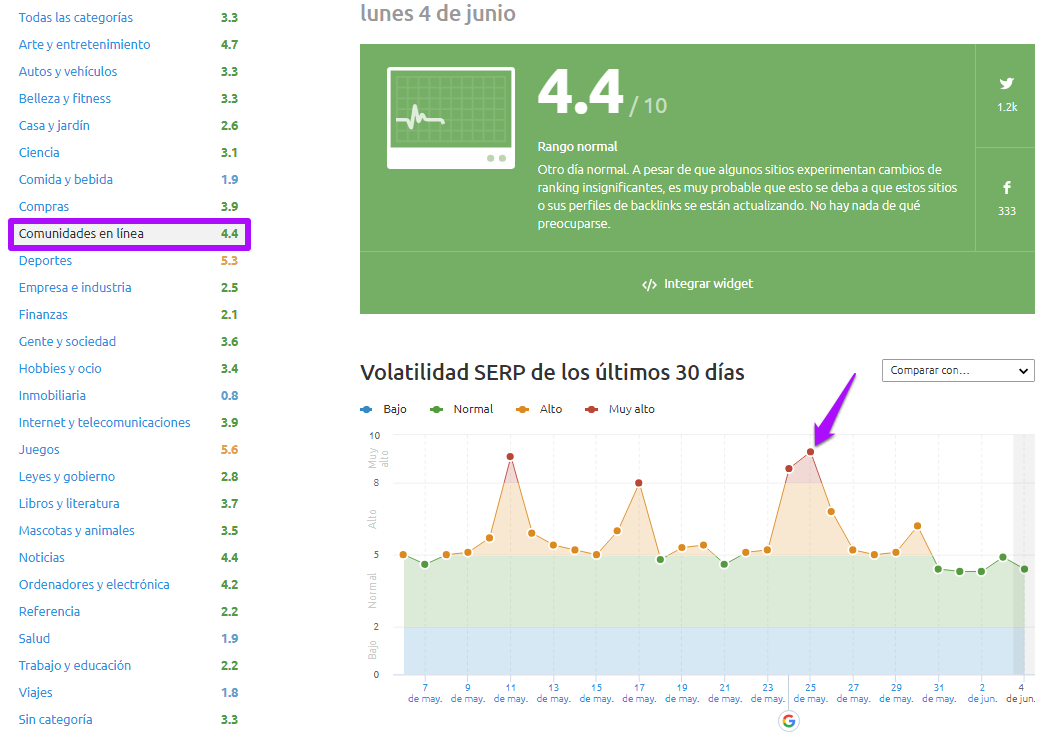Open the Juegos category
Image resolution: width=1055 pixels, height=742 pixels.
click(x=39, y=450)
